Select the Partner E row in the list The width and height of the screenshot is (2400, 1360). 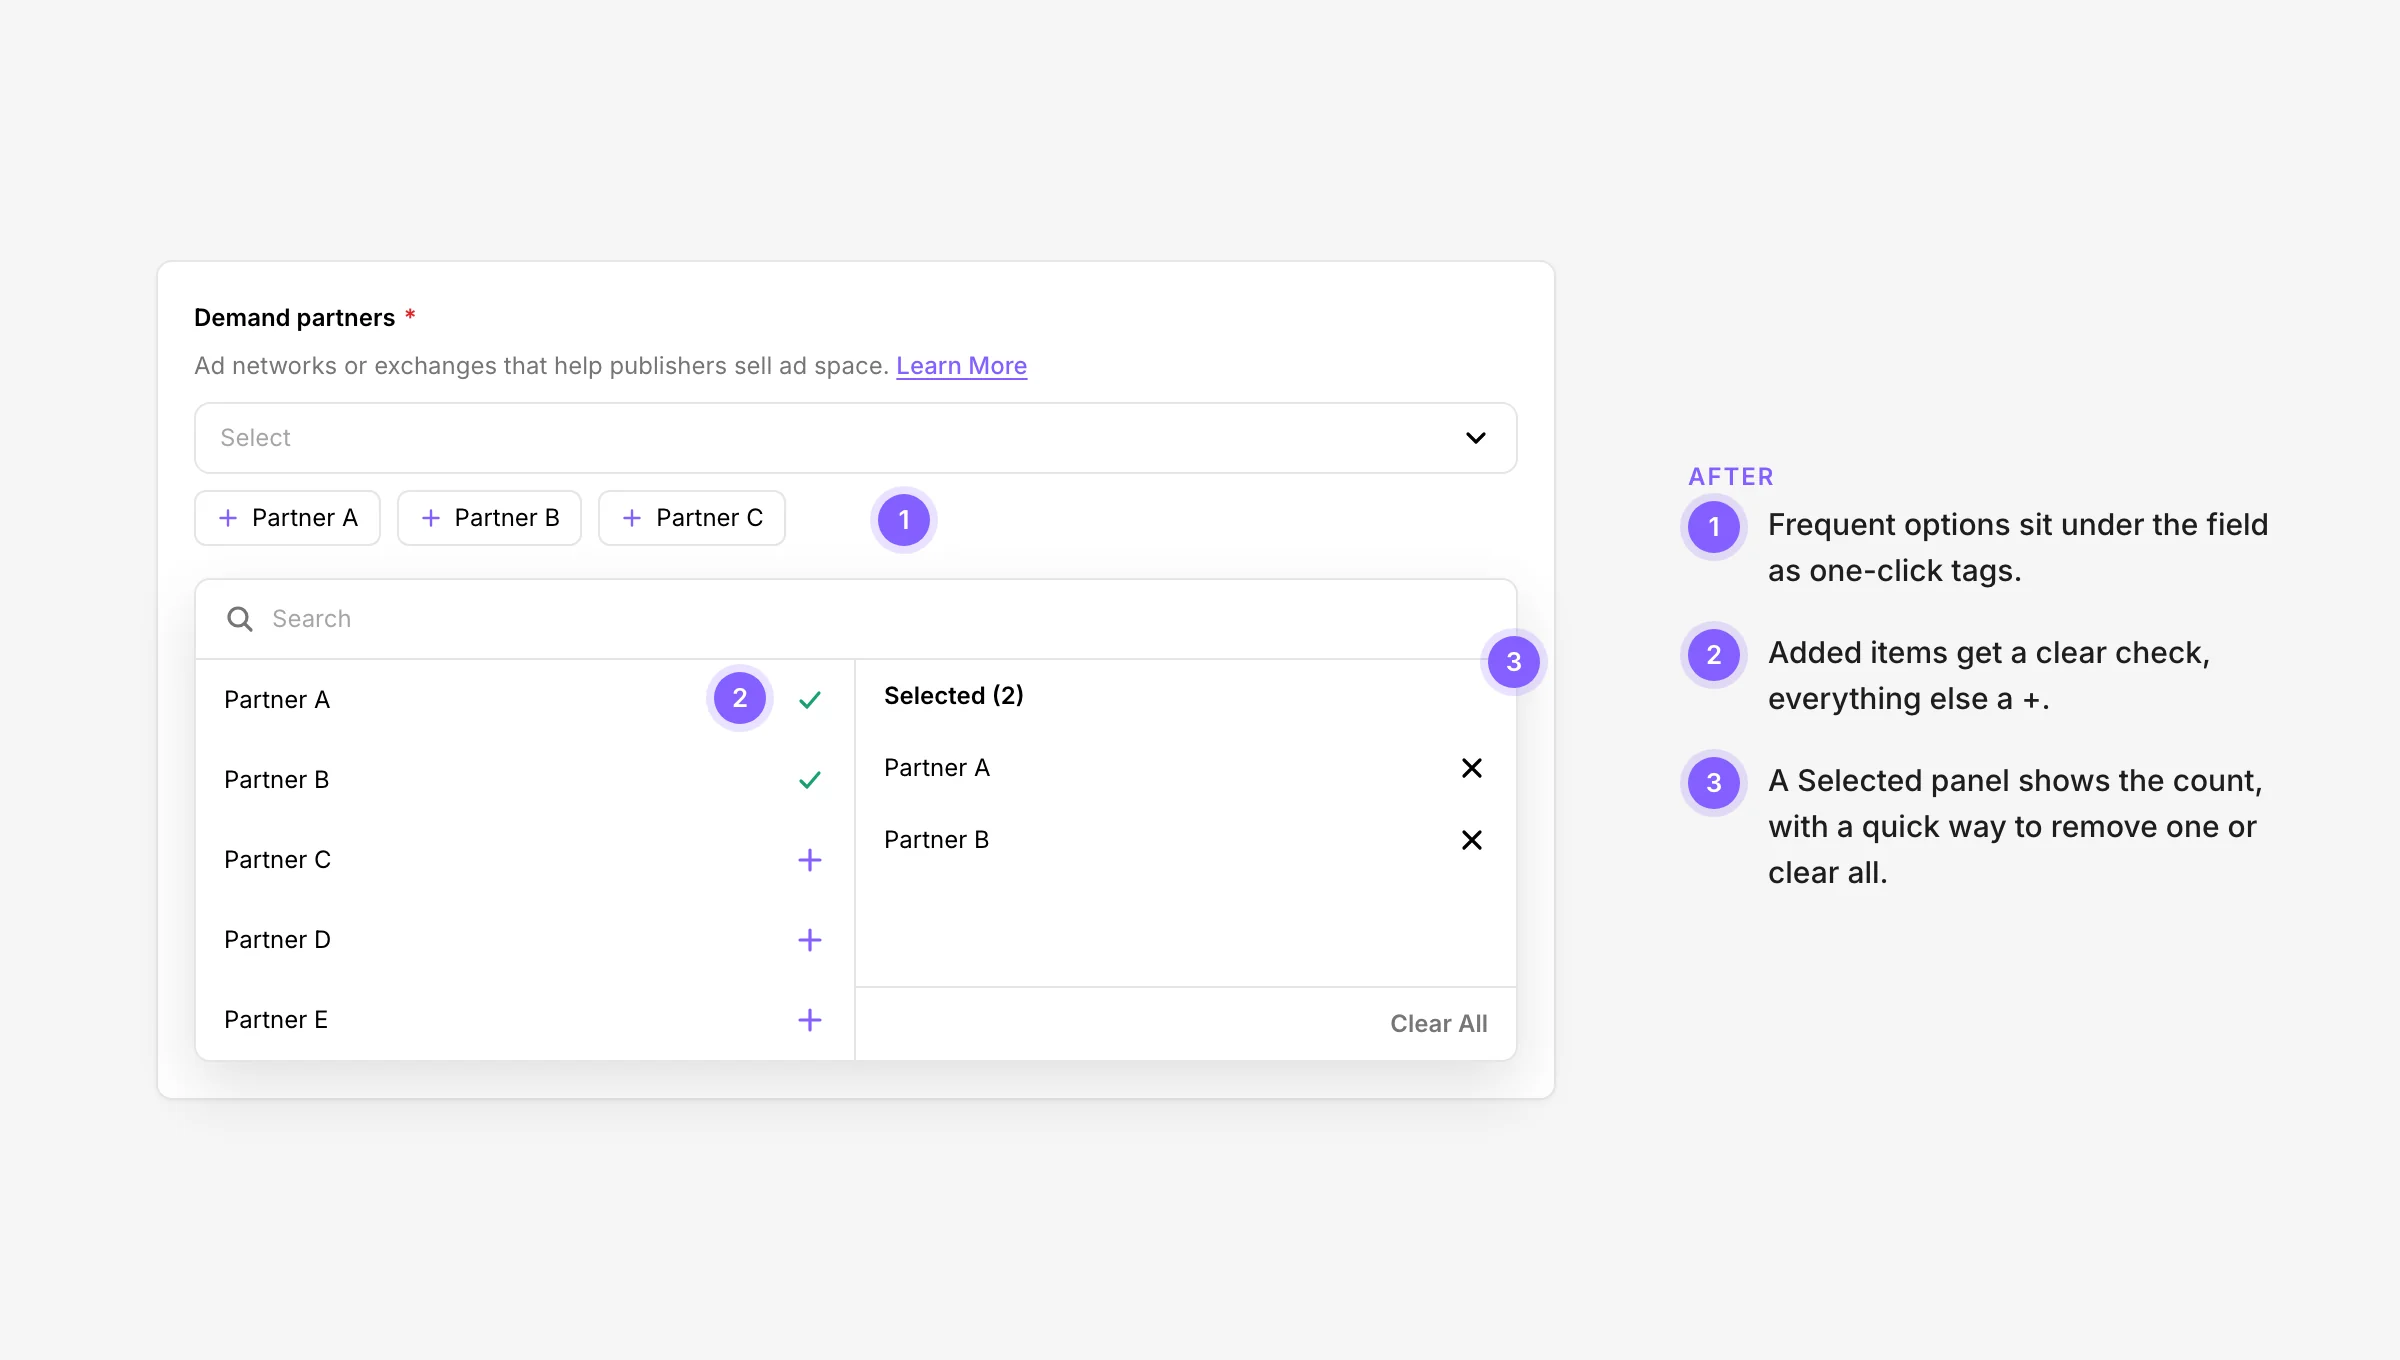tap(525, 1020)
